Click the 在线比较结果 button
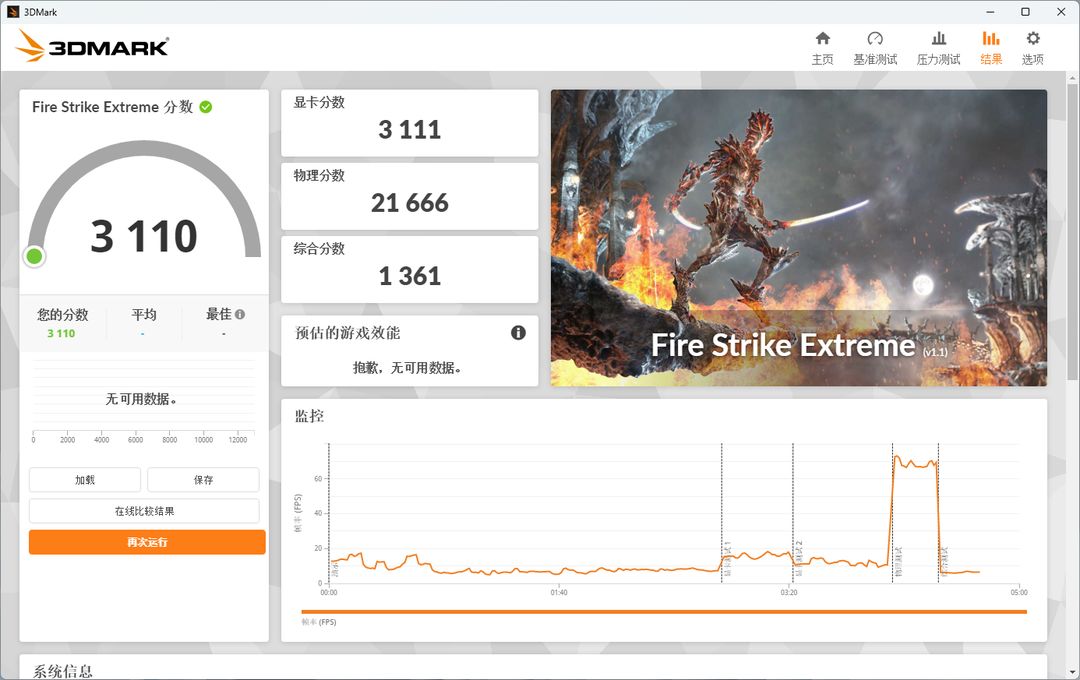The height and width of the screenshot is (680, 1080). point(144,511)
